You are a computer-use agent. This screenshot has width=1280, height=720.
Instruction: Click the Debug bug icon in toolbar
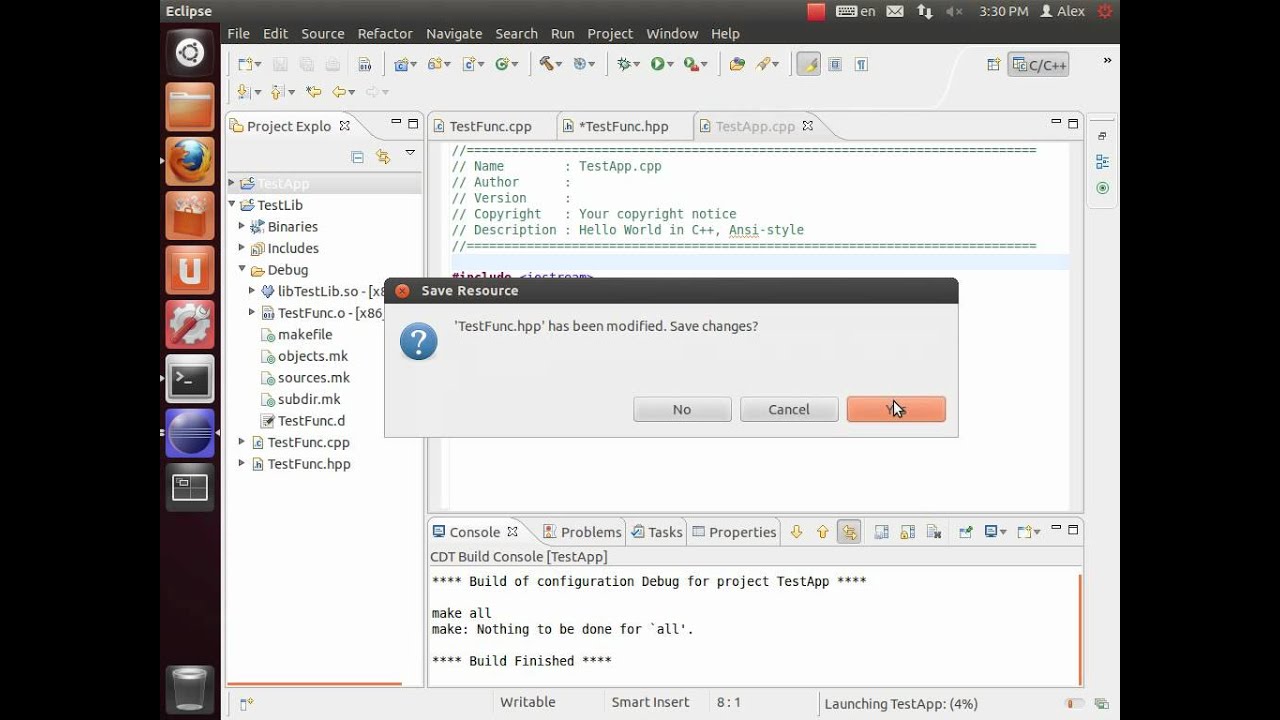(624, 64)
